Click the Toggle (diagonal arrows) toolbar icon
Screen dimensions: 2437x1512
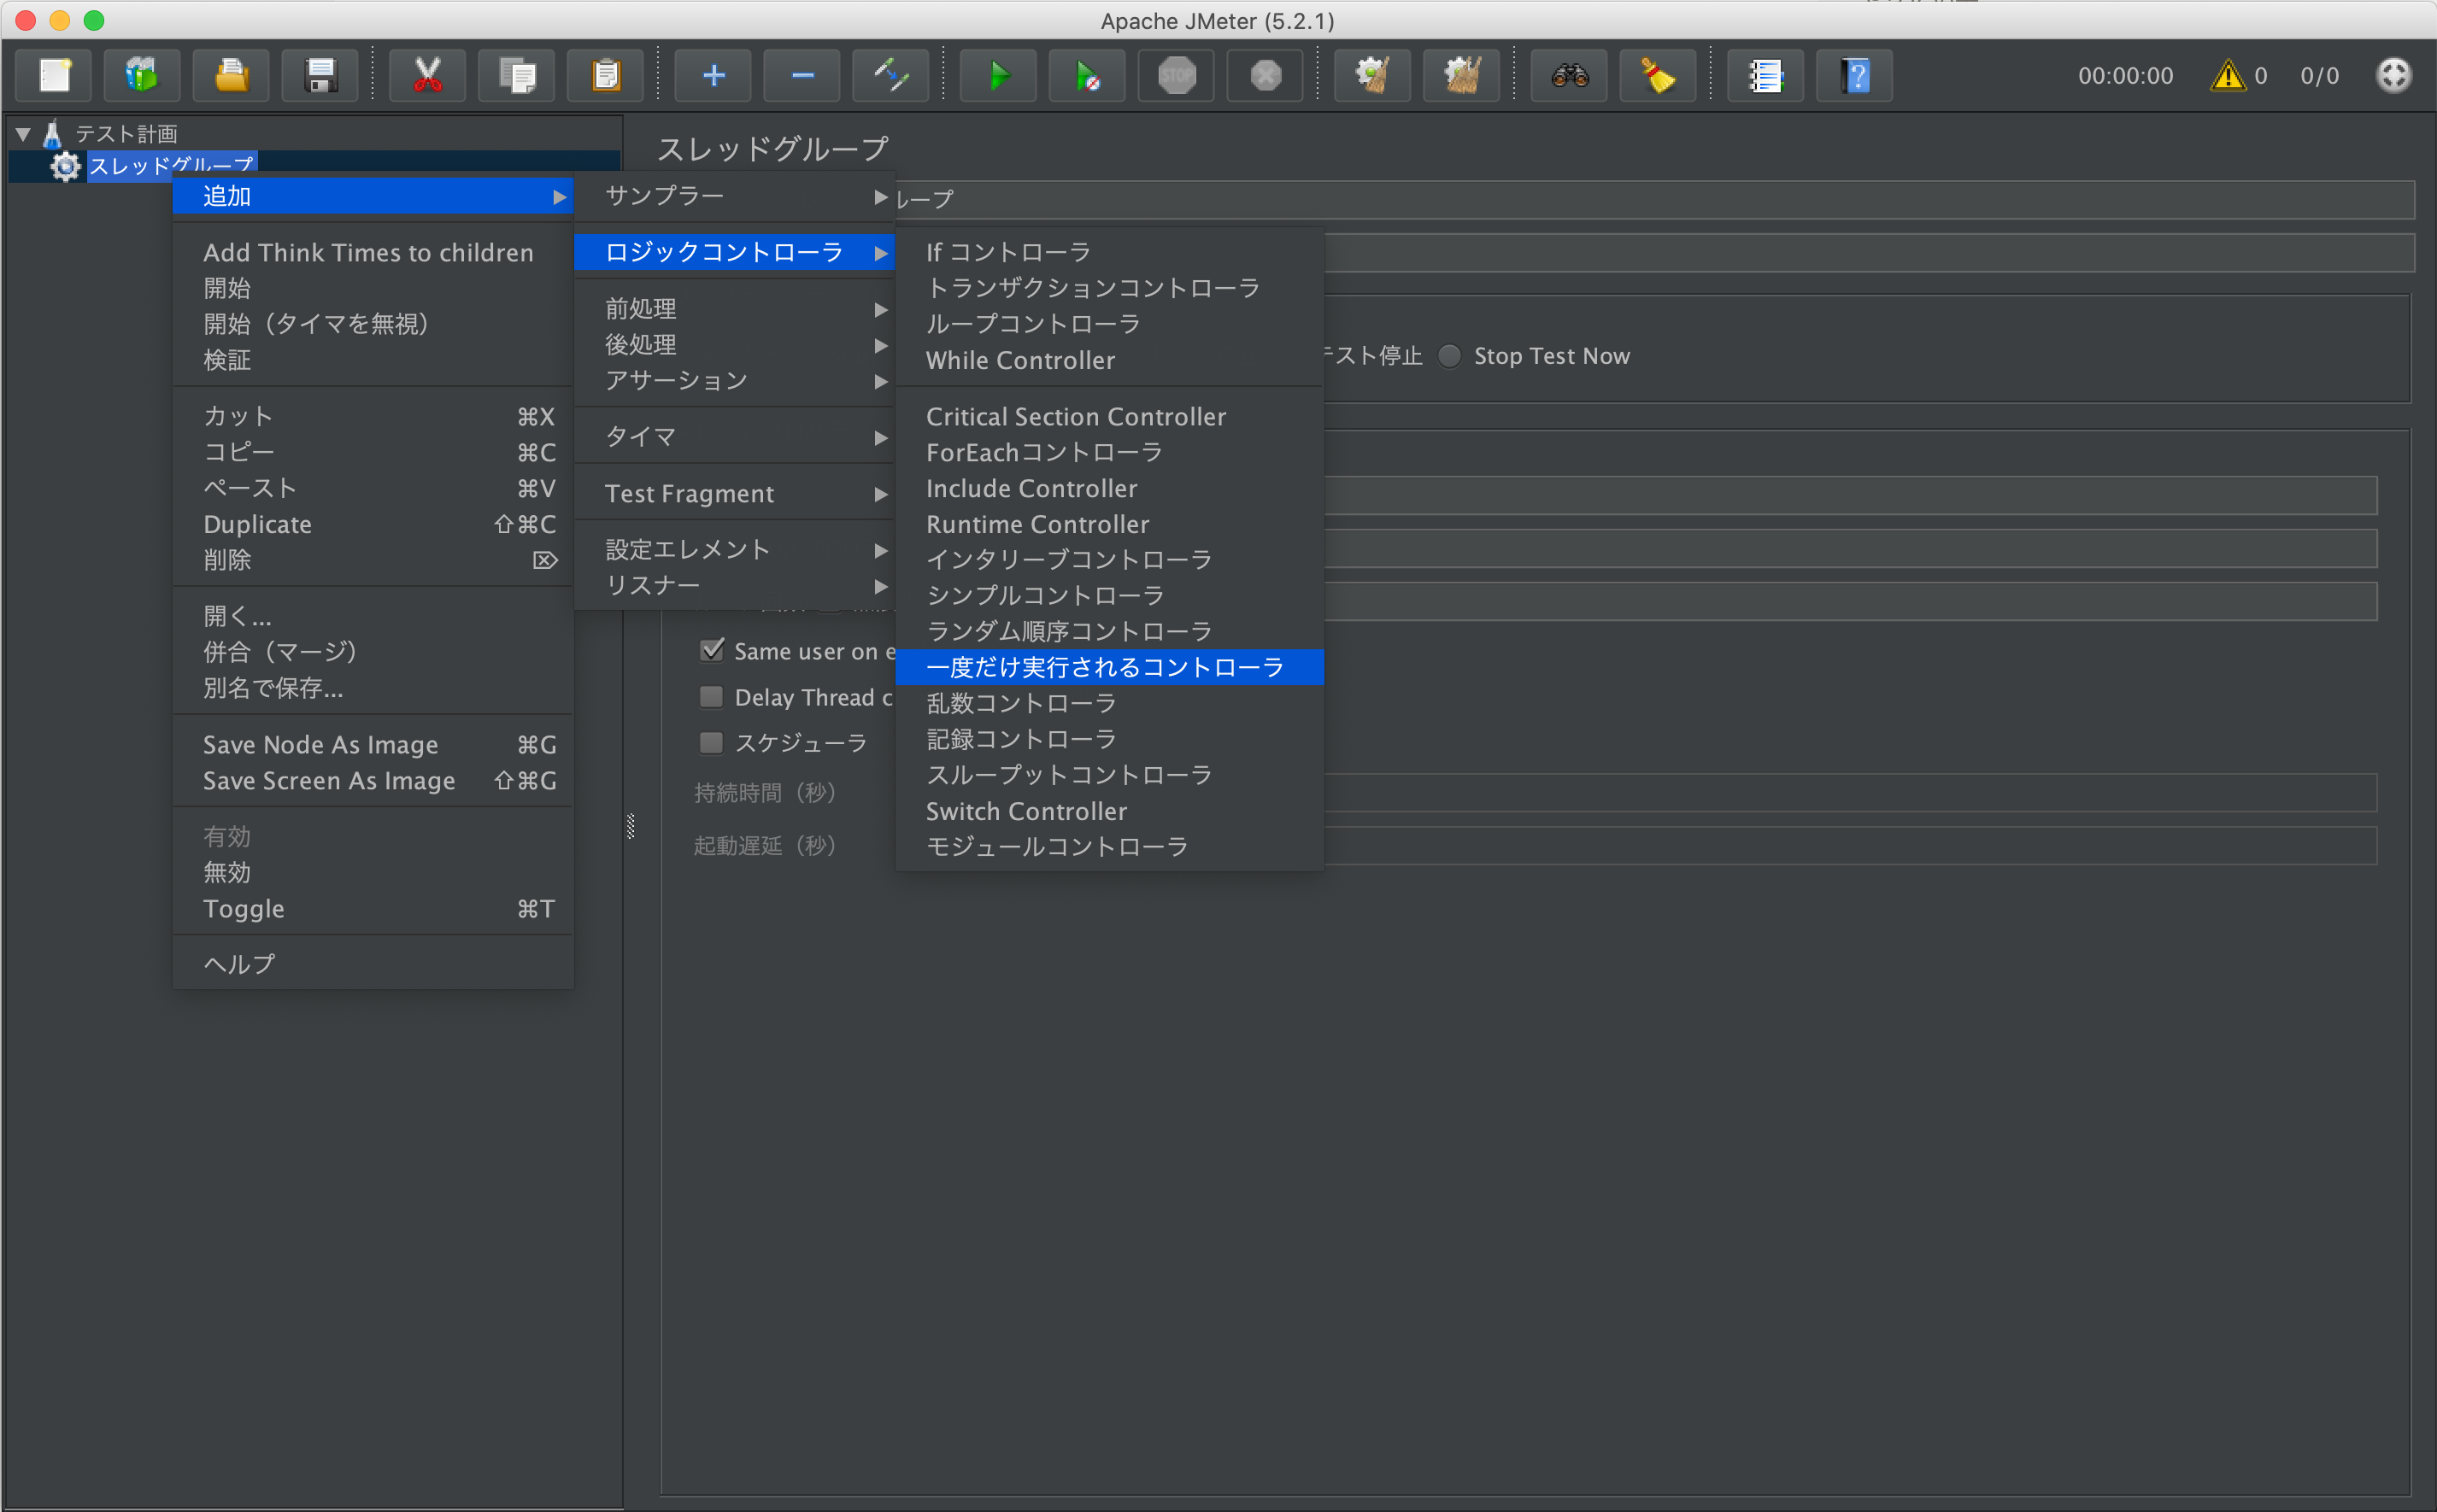[890, 76]
